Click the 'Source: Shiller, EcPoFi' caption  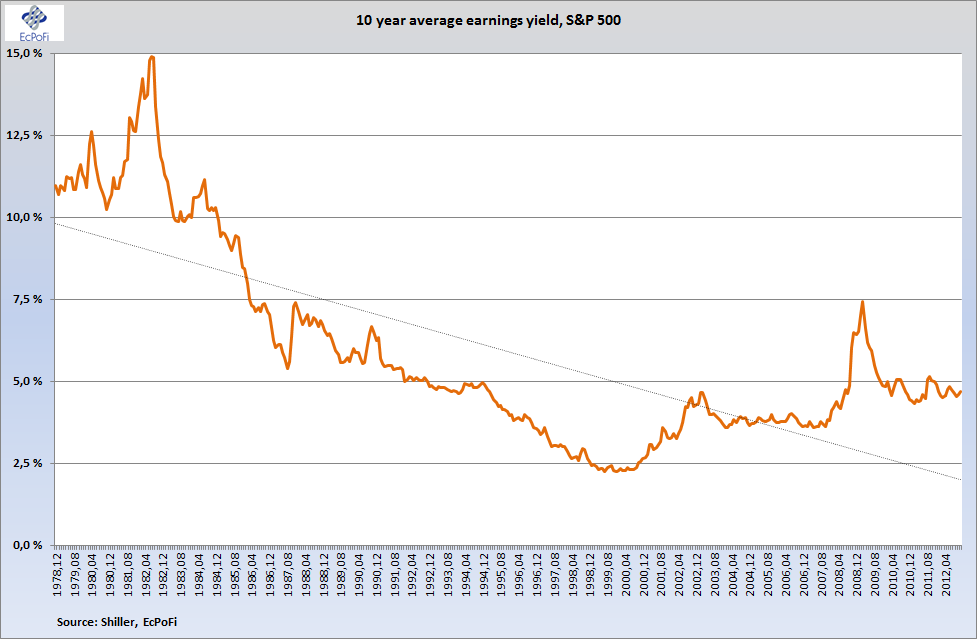coord(117,622)
